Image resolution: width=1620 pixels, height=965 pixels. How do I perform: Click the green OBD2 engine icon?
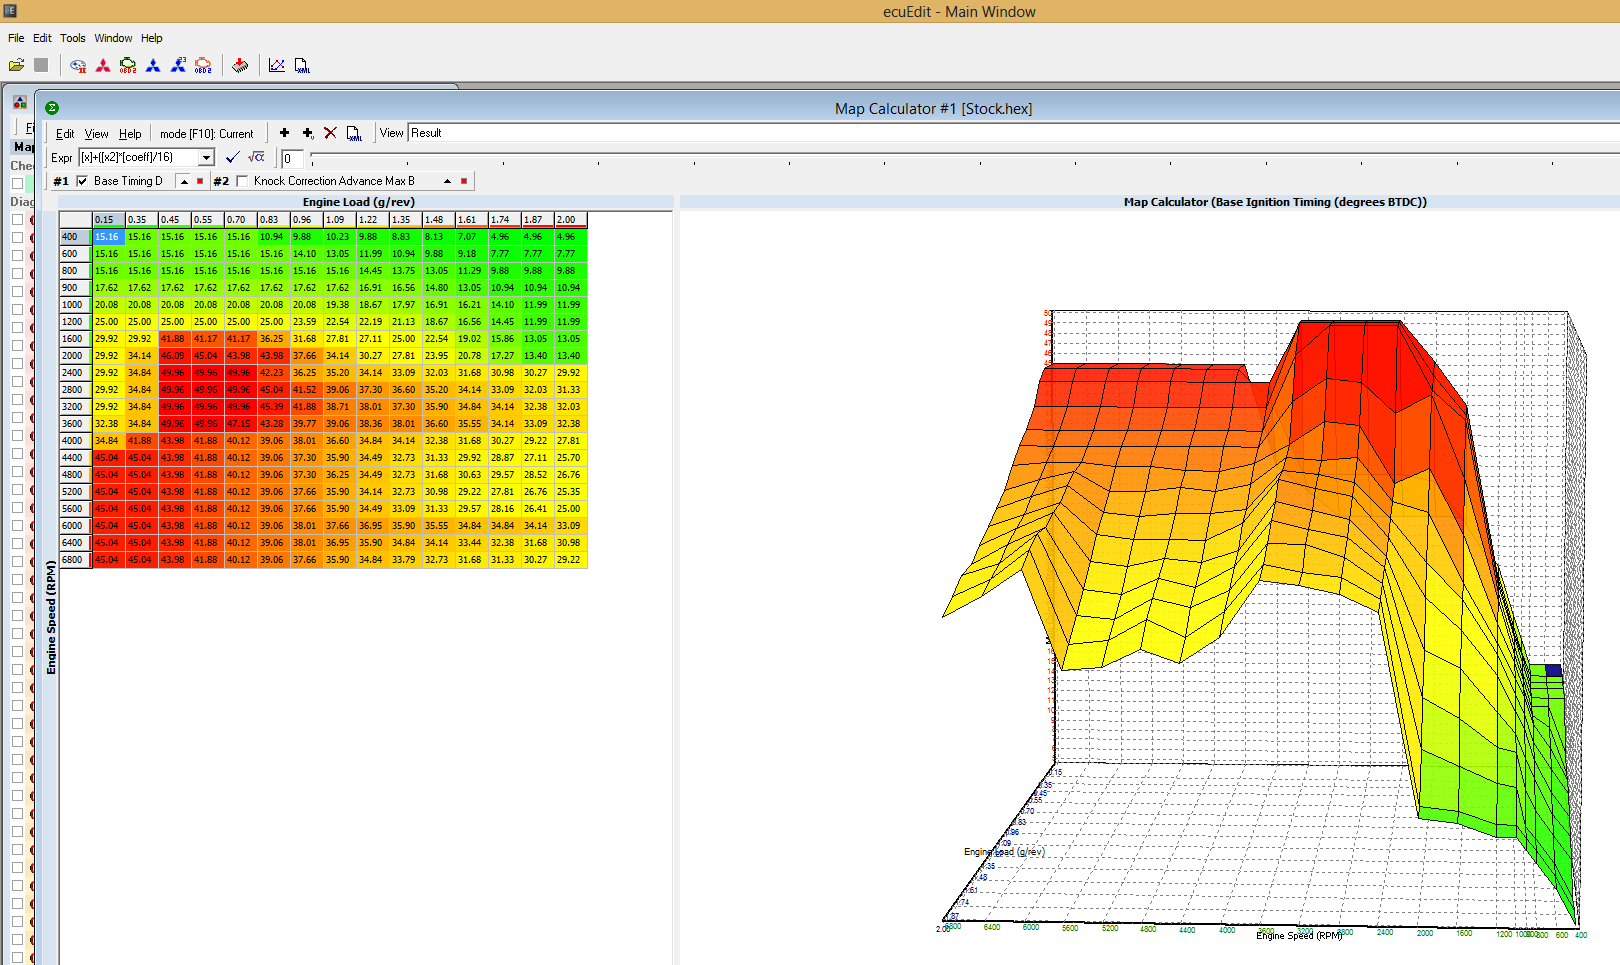click(x=128, y=65)
